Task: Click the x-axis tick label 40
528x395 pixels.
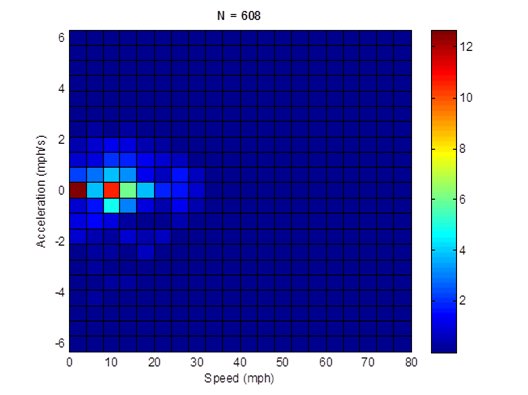Action: [x=240, y=362]
